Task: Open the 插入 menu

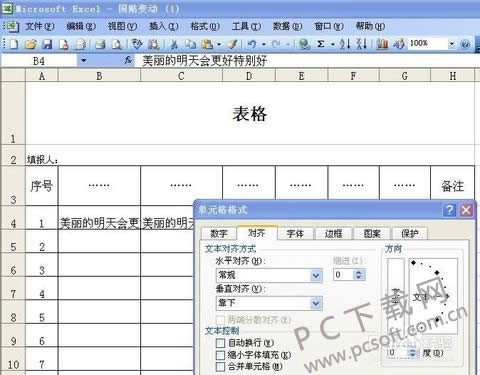Action: click(164, 26)
